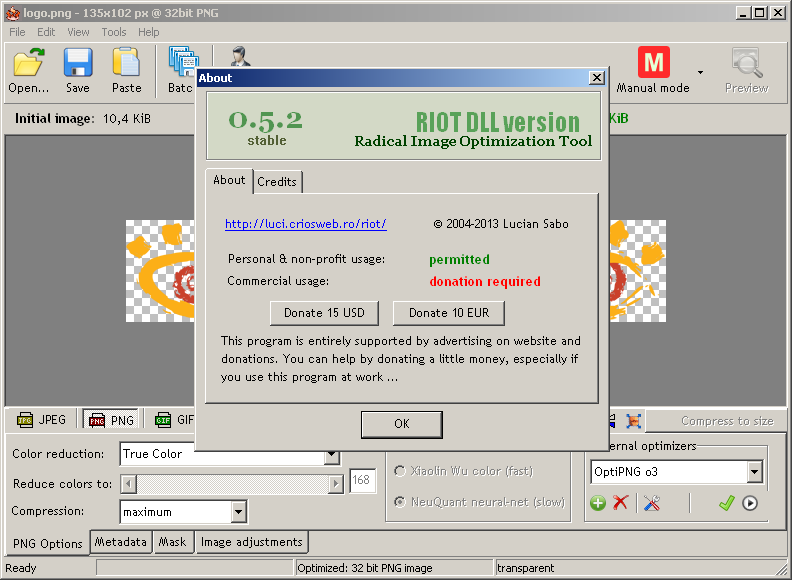Click the green checkmark optimizer icon
Viewport: 792px width, 580px height.
tap(727, 503)
